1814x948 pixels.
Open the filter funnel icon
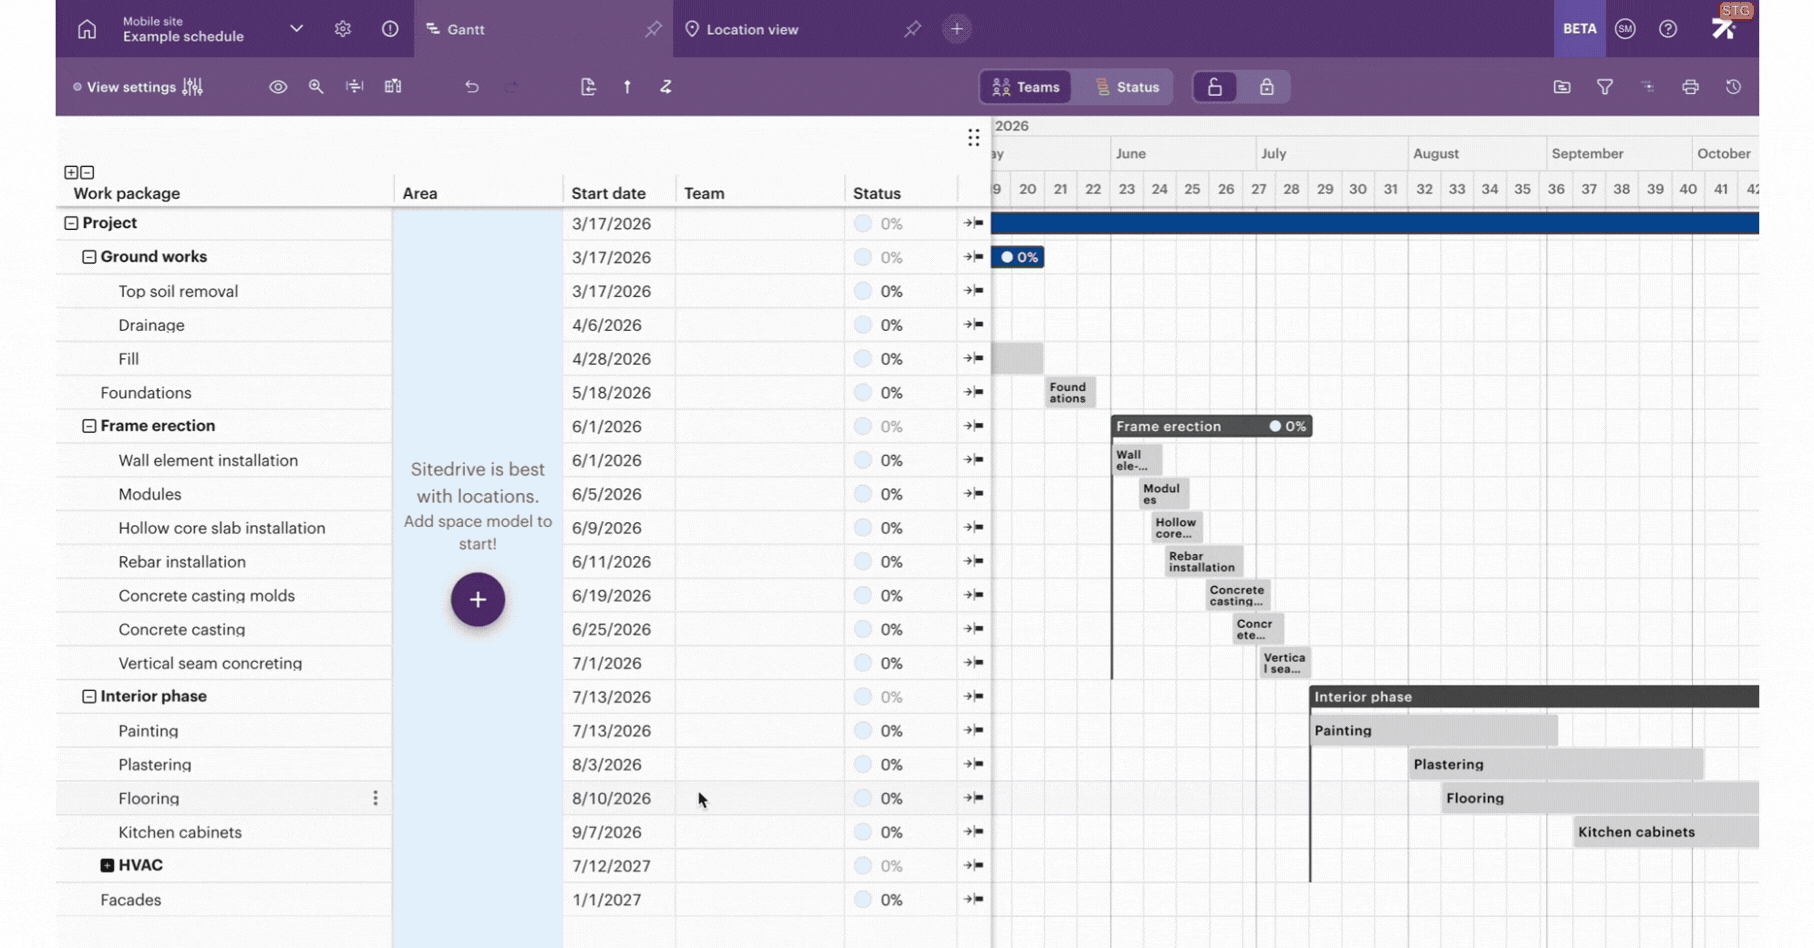pyautogui.click(x=1605, y=87)
